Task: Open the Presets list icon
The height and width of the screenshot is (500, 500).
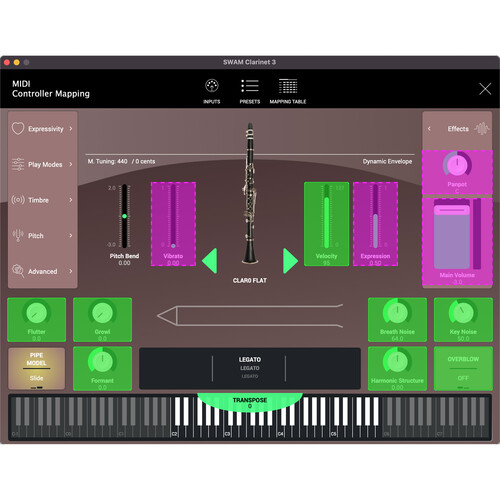Action: coord(250,86)
